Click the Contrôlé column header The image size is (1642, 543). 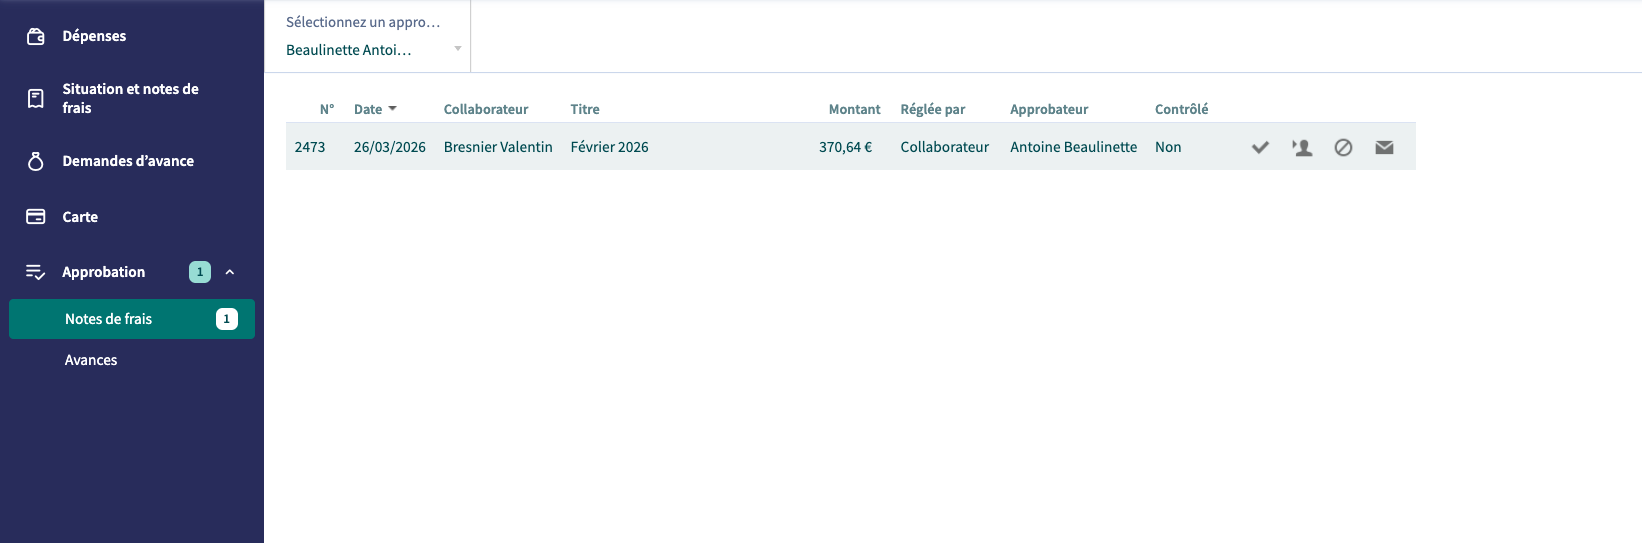(x=1181, y=109)
